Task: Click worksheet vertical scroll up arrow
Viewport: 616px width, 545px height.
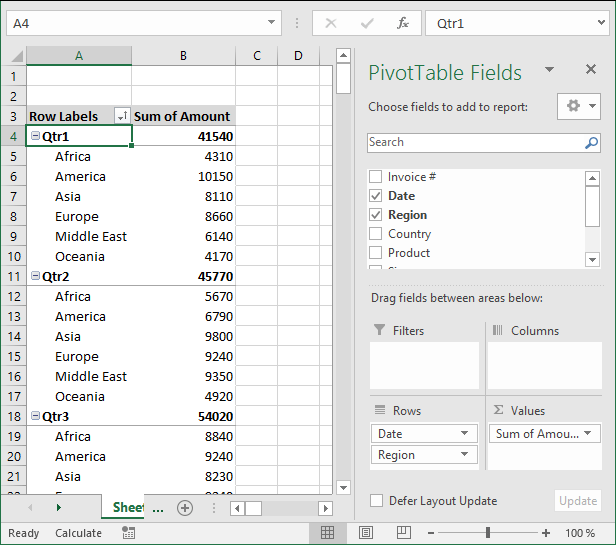Action: click(343, 55)
